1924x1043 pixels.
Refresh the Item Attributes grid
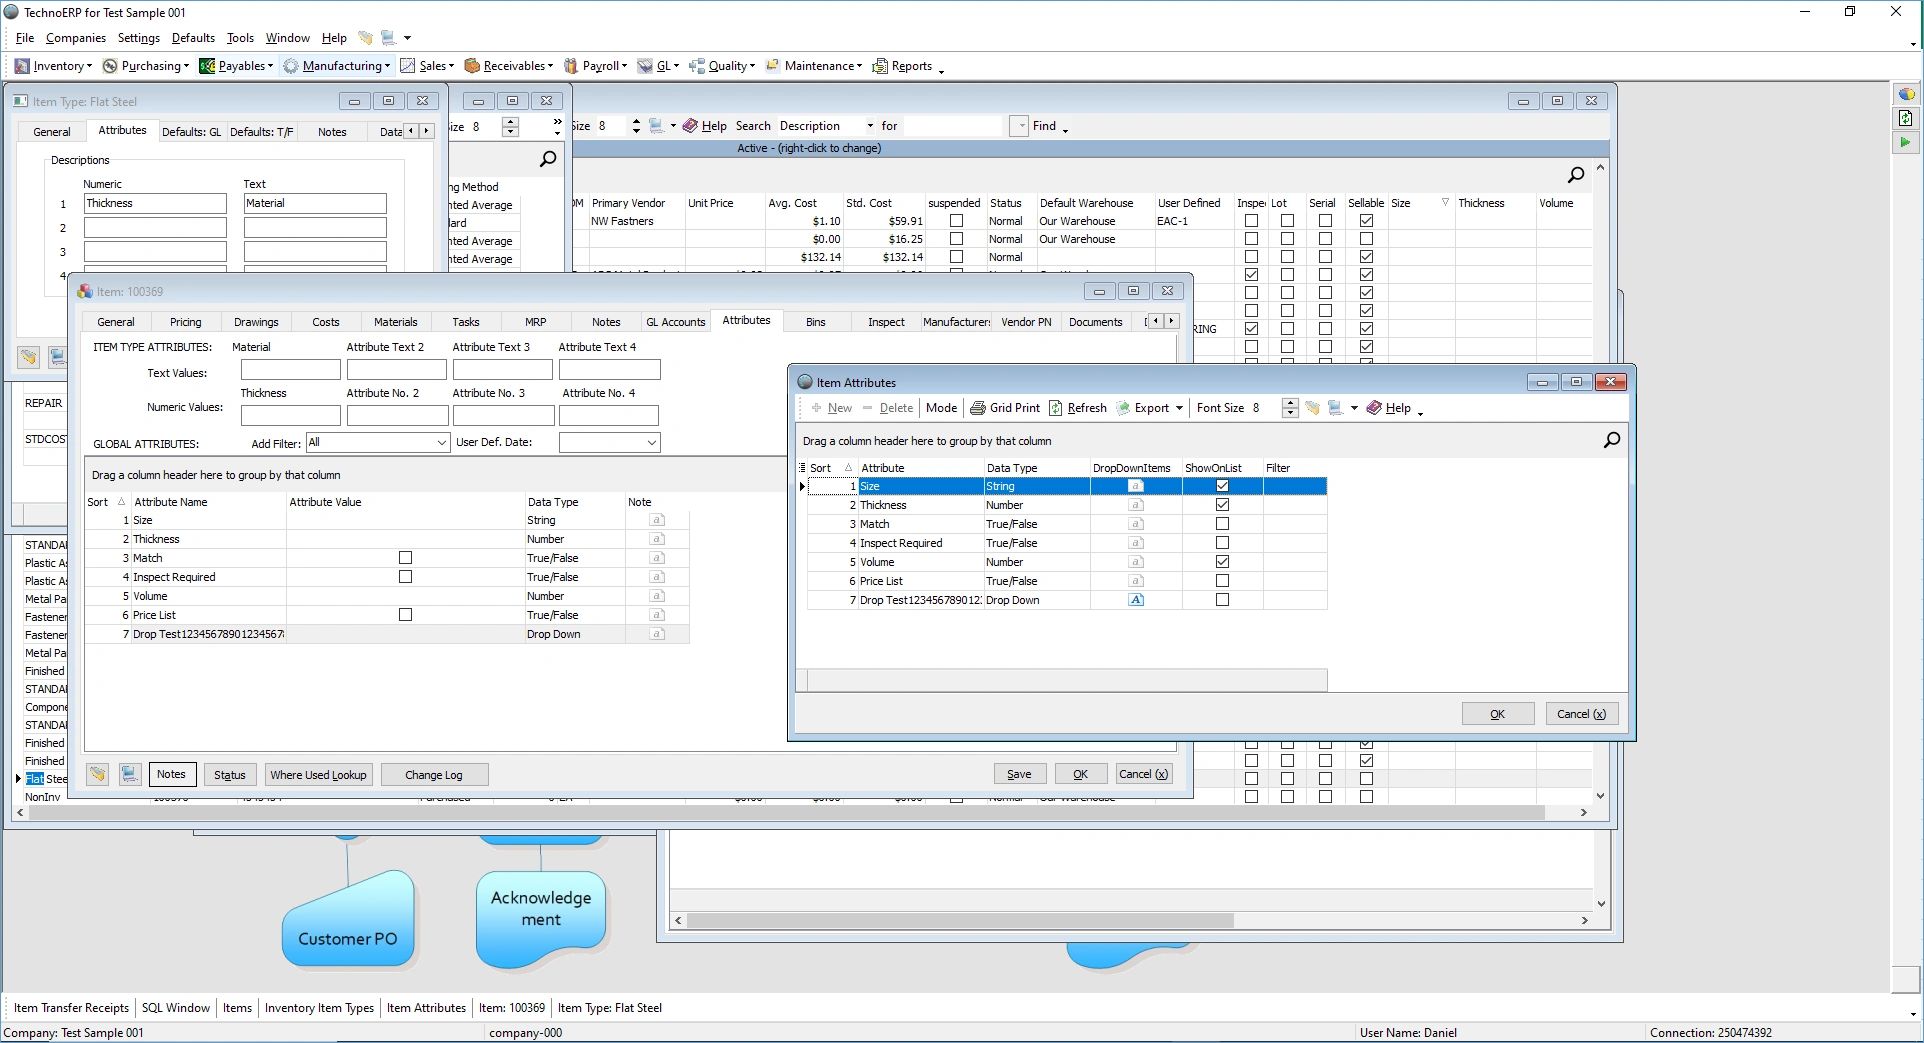[x=1077, y=408]
